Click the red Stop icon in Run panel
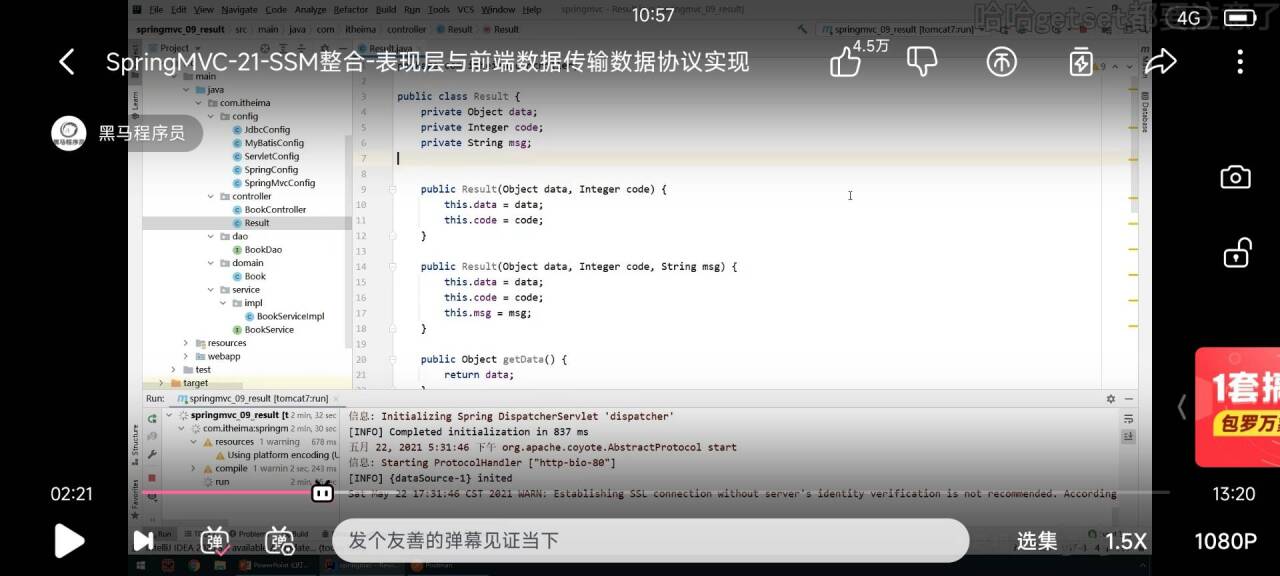 [152, 478]
